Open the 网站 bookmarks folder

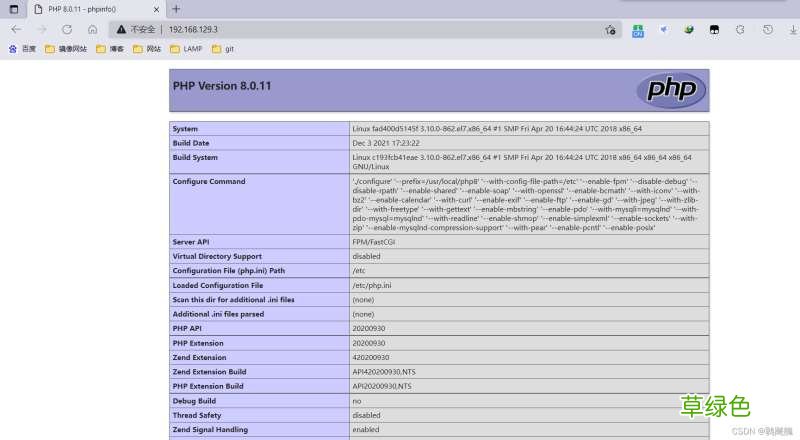click(147, 49)
